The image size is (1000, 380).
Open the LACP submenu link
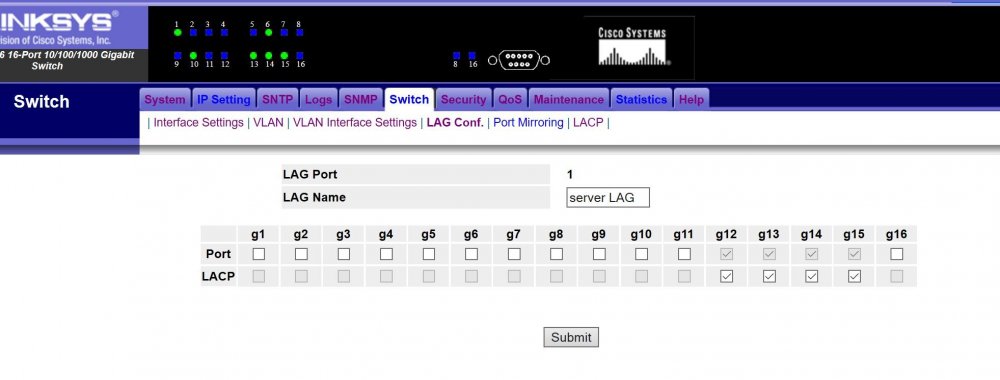click(x=588, y=122)
